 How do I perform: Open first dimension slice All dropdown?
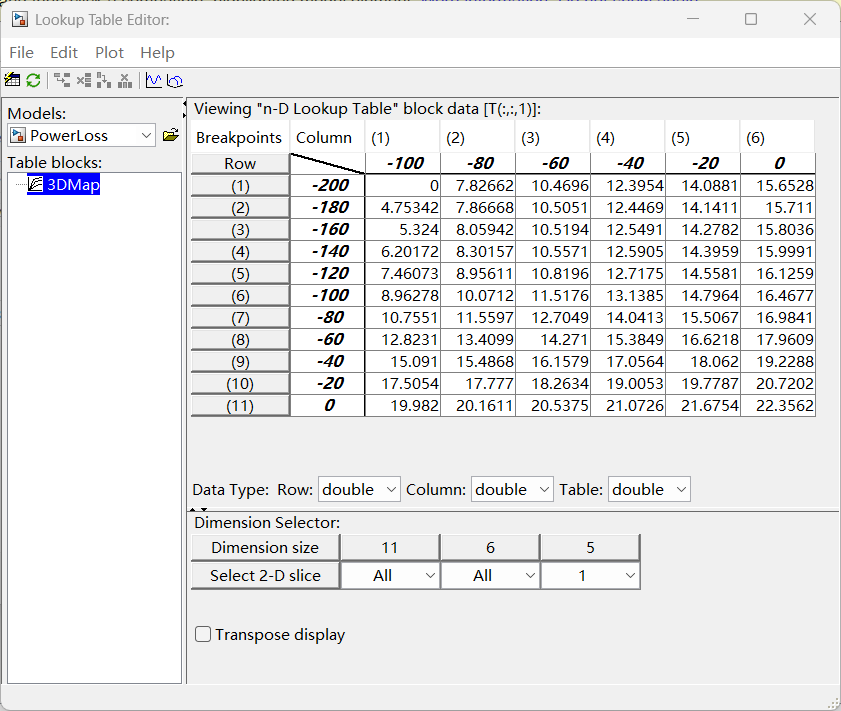(390, 575)
